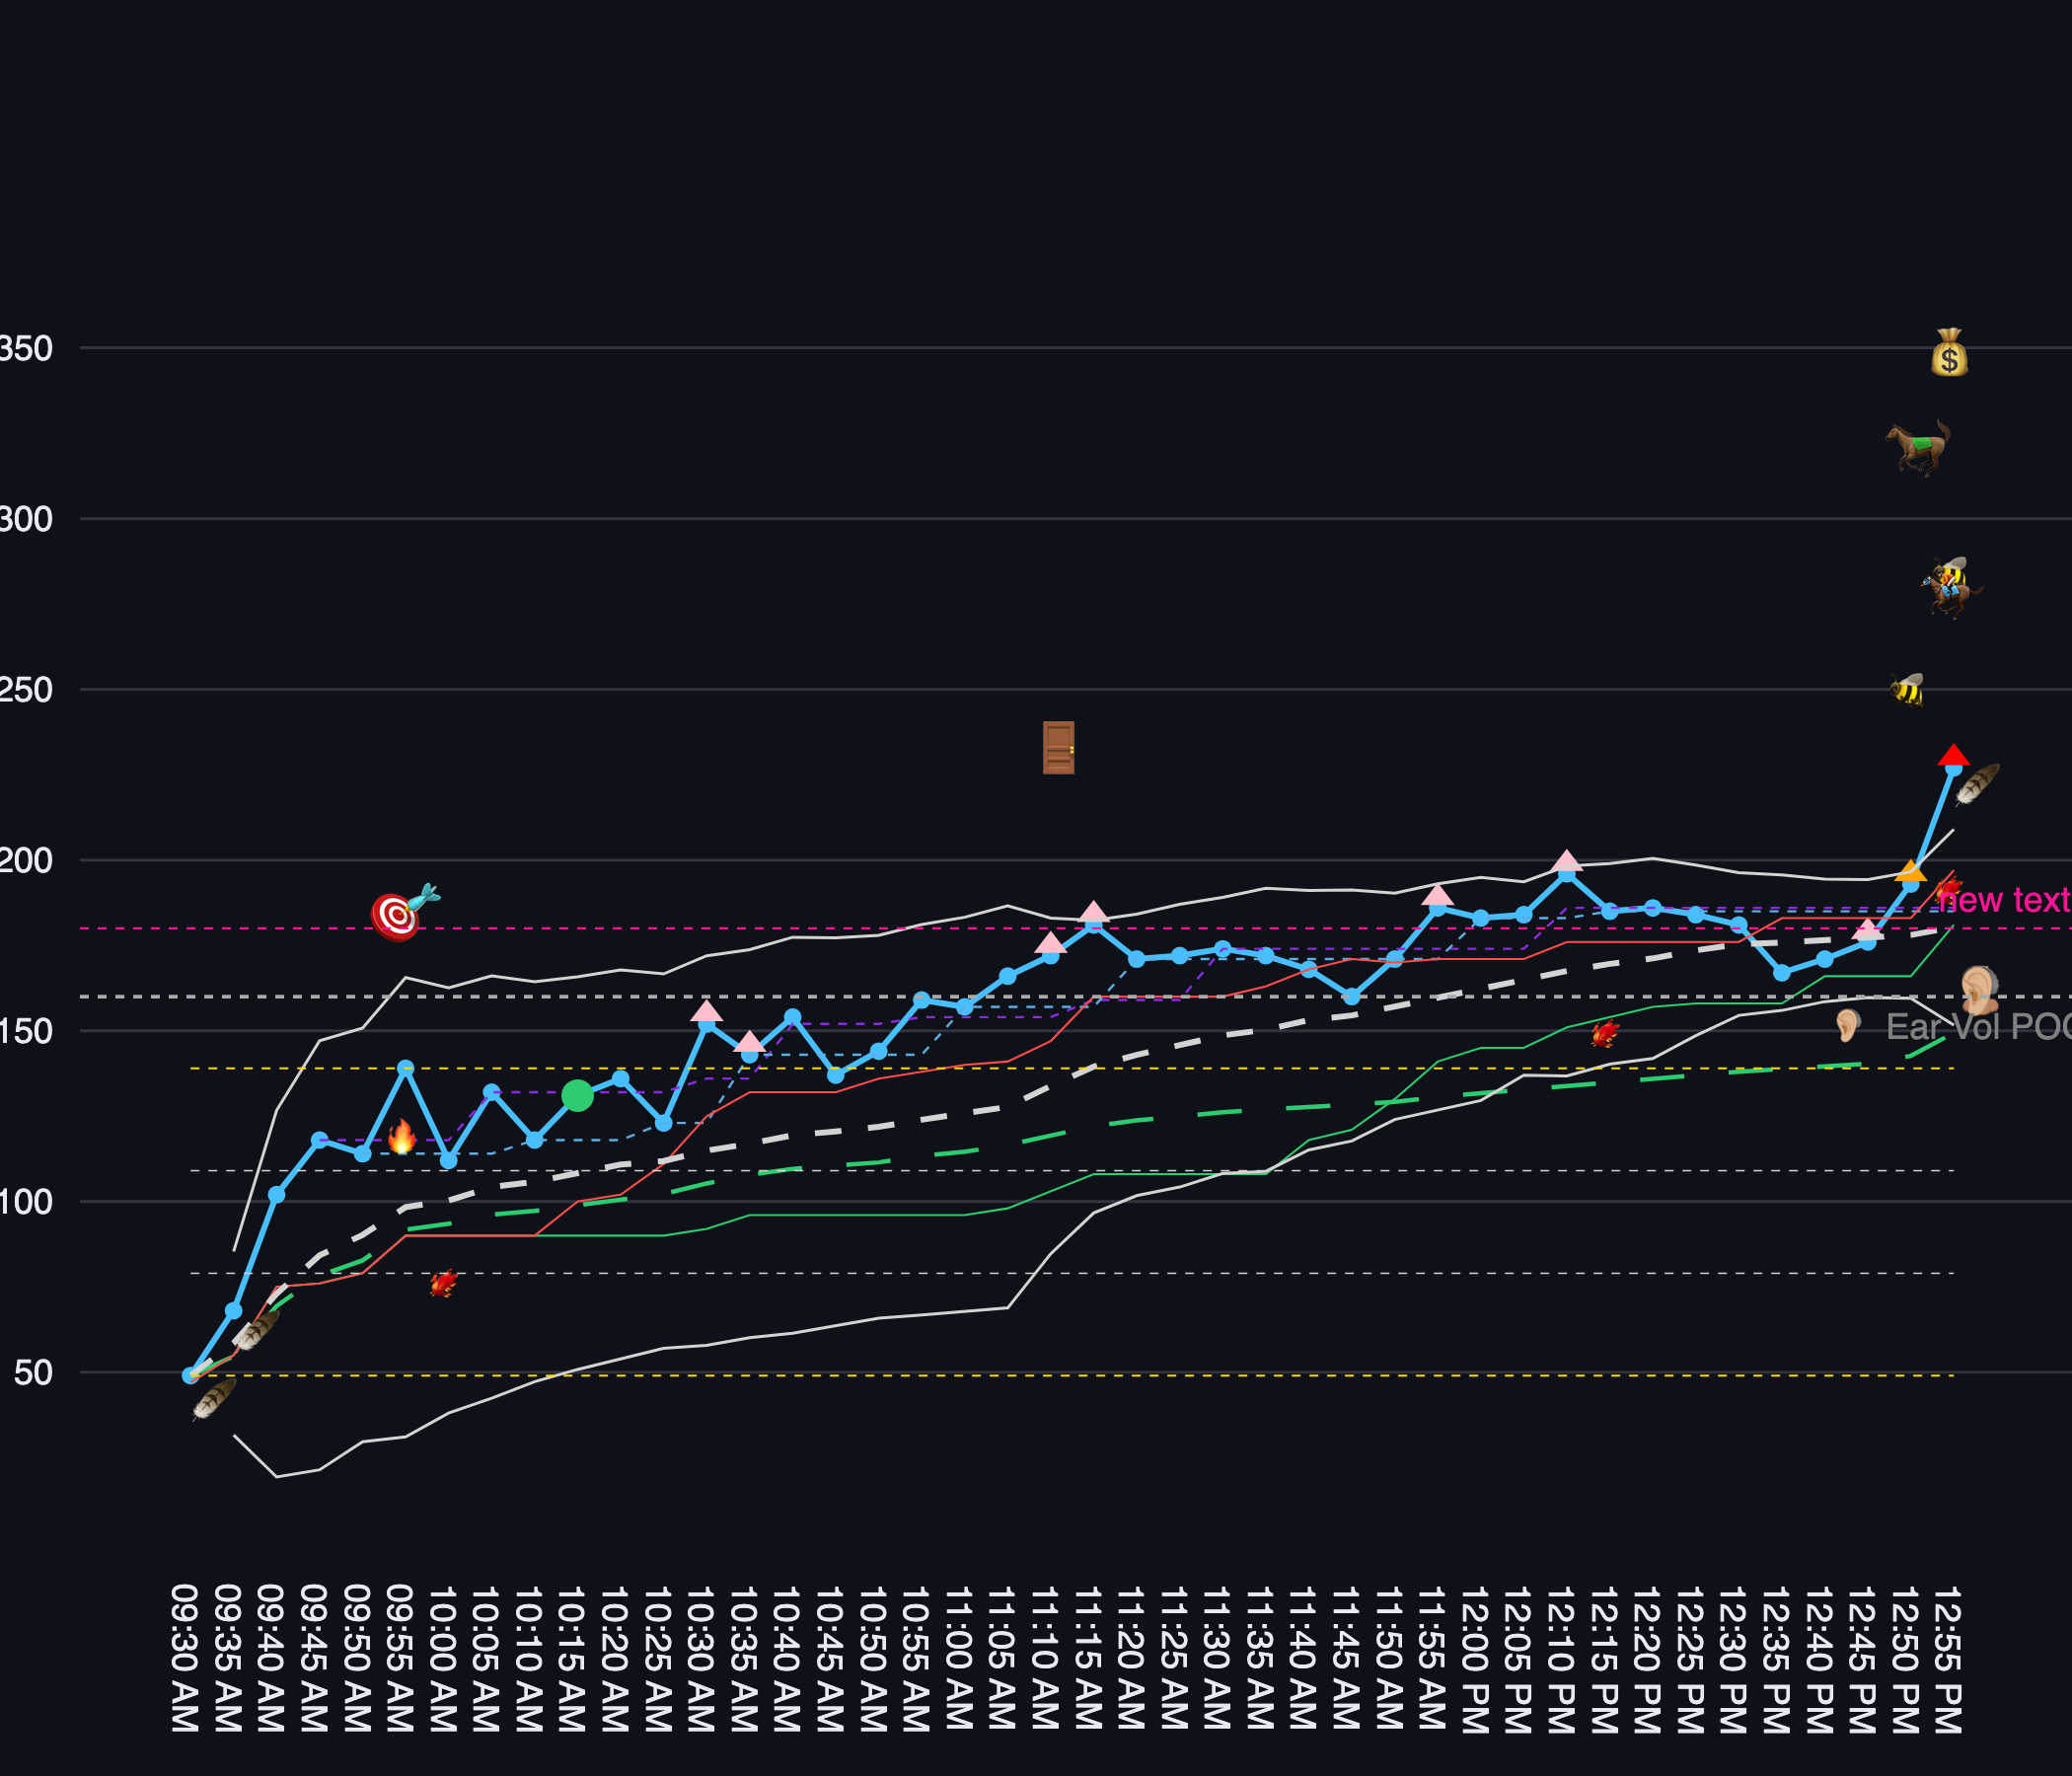Click the feather below the first data point
The height and width of the screenshot is (1776, 2072).
point(214,1398)
